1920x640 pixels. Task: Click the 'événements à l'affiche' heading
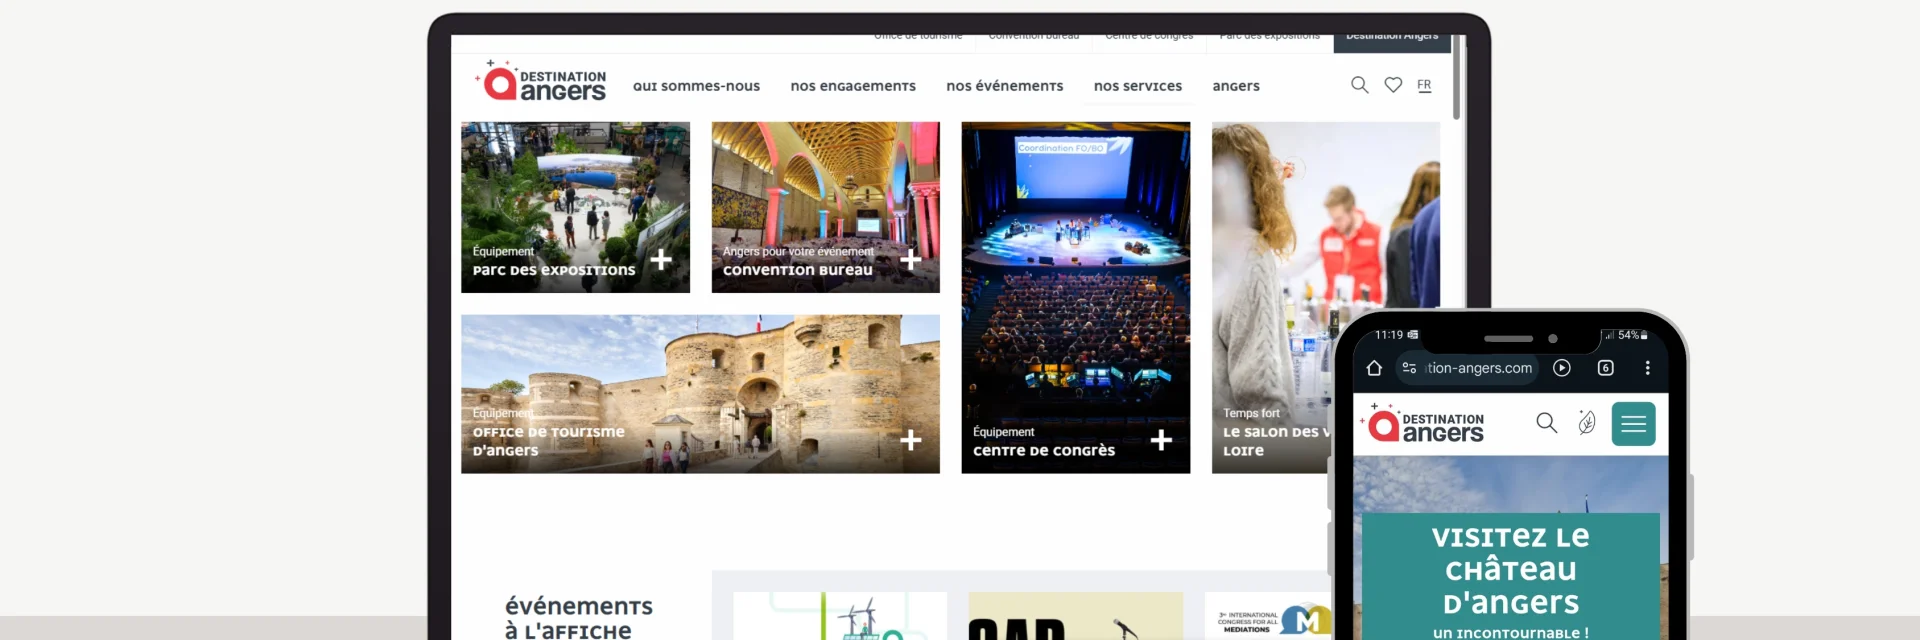coord(578,618)
